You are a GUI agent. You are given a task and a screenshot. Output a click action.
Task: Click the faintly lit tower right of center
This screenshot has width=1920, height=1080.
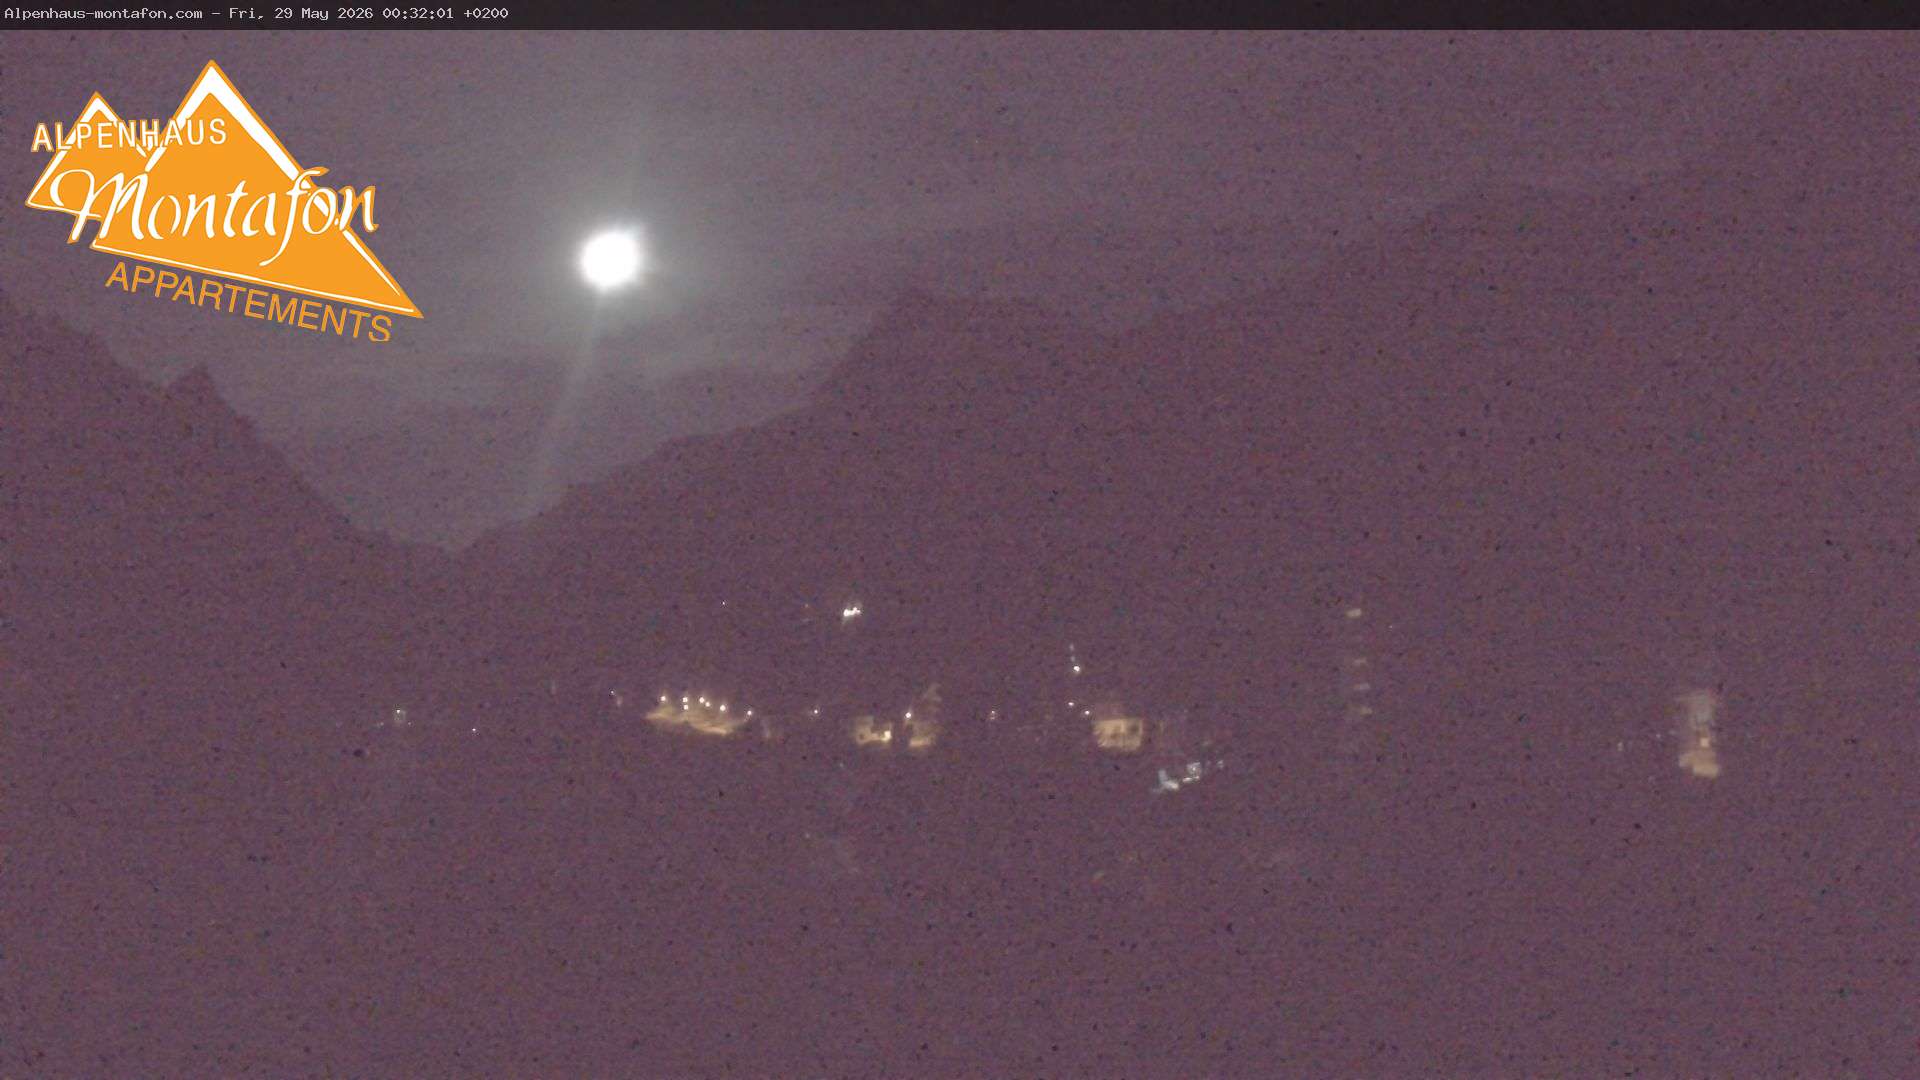[x=1356, y=665]
